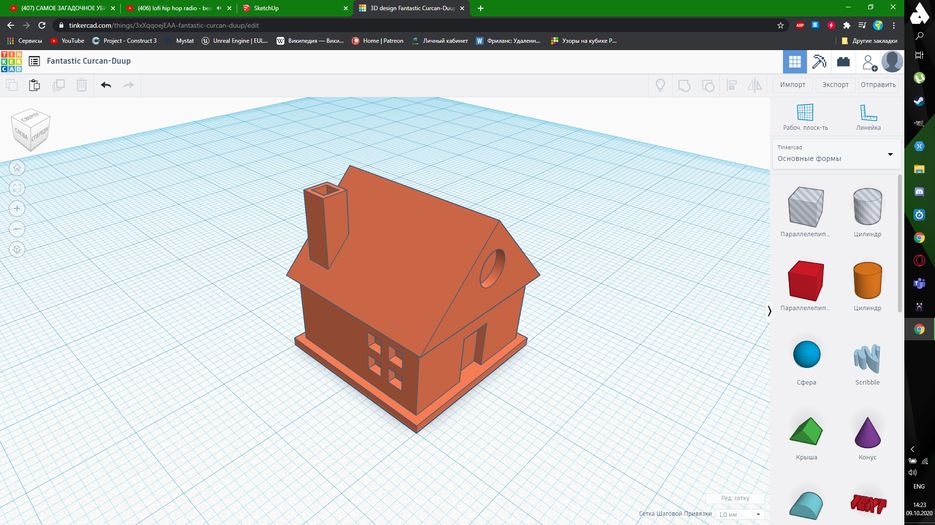Toggle perspective/orthographic view button
This screenshot has width=935, height=525.
17,249
